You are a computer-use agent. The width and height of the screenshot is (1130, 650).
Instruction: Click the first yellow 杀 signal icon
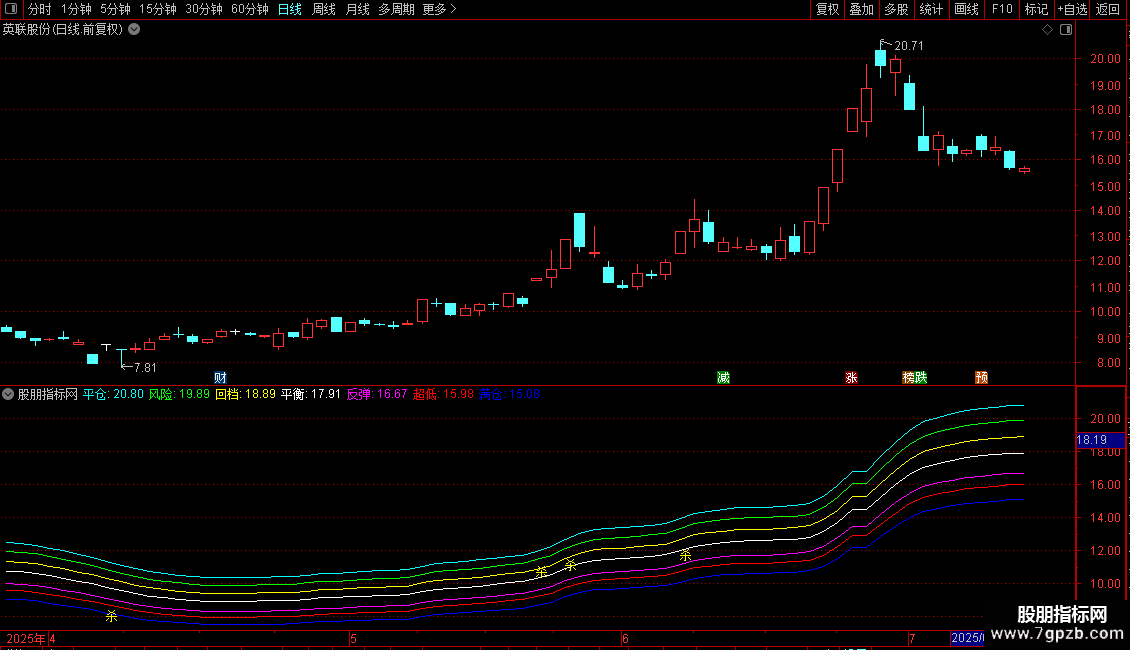click(x=112, y=616)
